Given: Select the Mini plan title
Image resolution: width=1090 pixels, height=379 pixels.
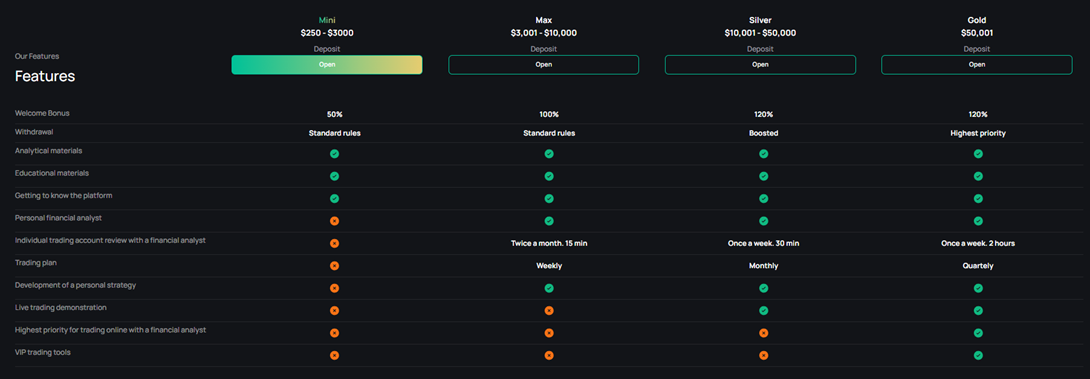Looking at the screenshot, I should point(327,20).
